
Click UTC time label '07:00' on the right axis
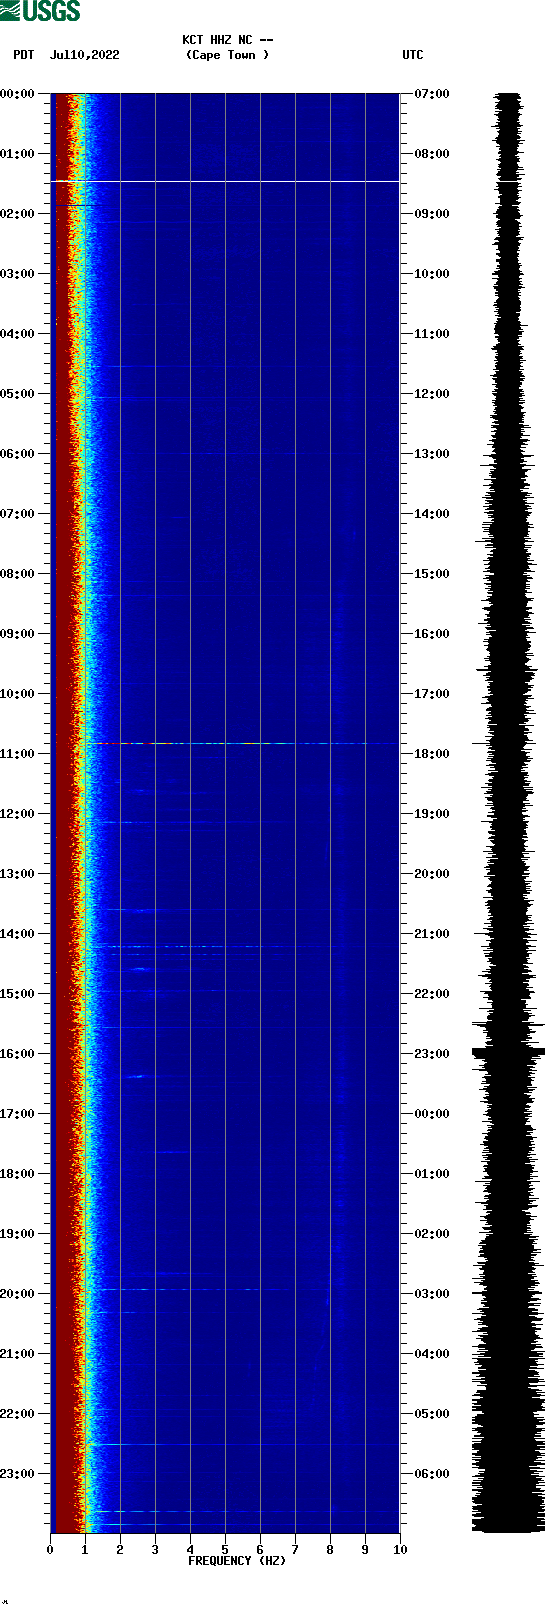[x=432, y=94]
